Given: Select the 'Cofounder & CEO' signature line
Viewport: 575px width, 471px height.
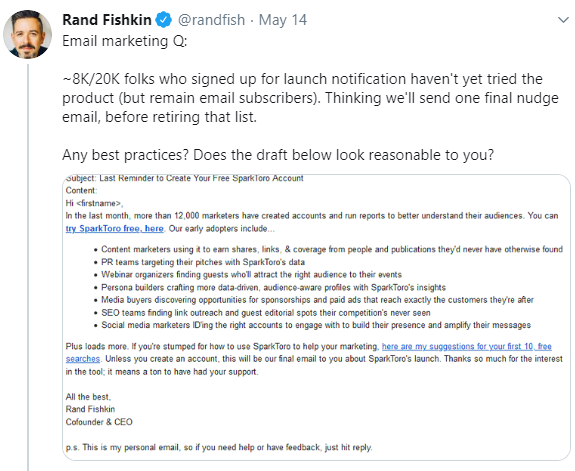Looking at the screenshot, I should [x=99, y=422].
